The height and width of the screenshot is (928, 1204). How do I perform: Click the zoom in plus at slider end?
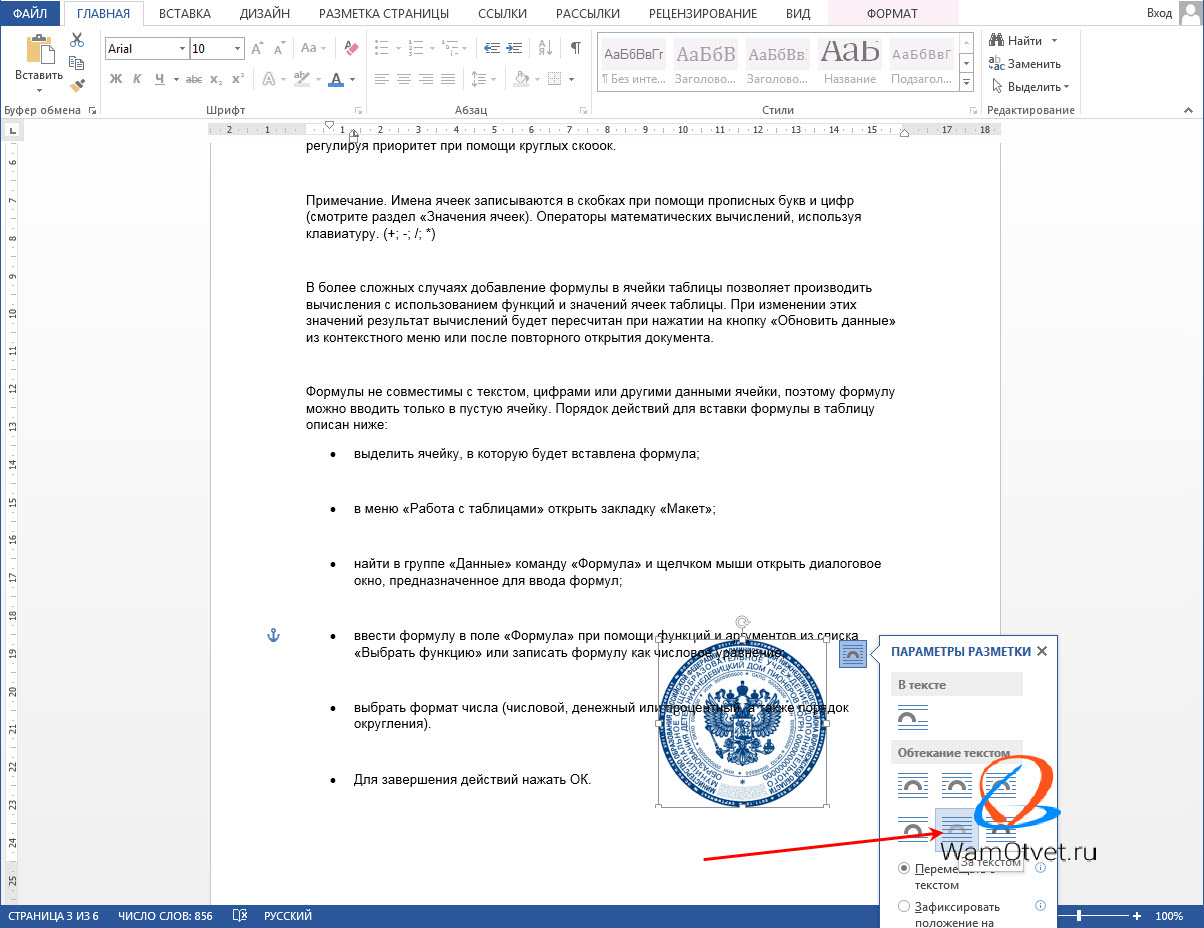pos(1136,916)
